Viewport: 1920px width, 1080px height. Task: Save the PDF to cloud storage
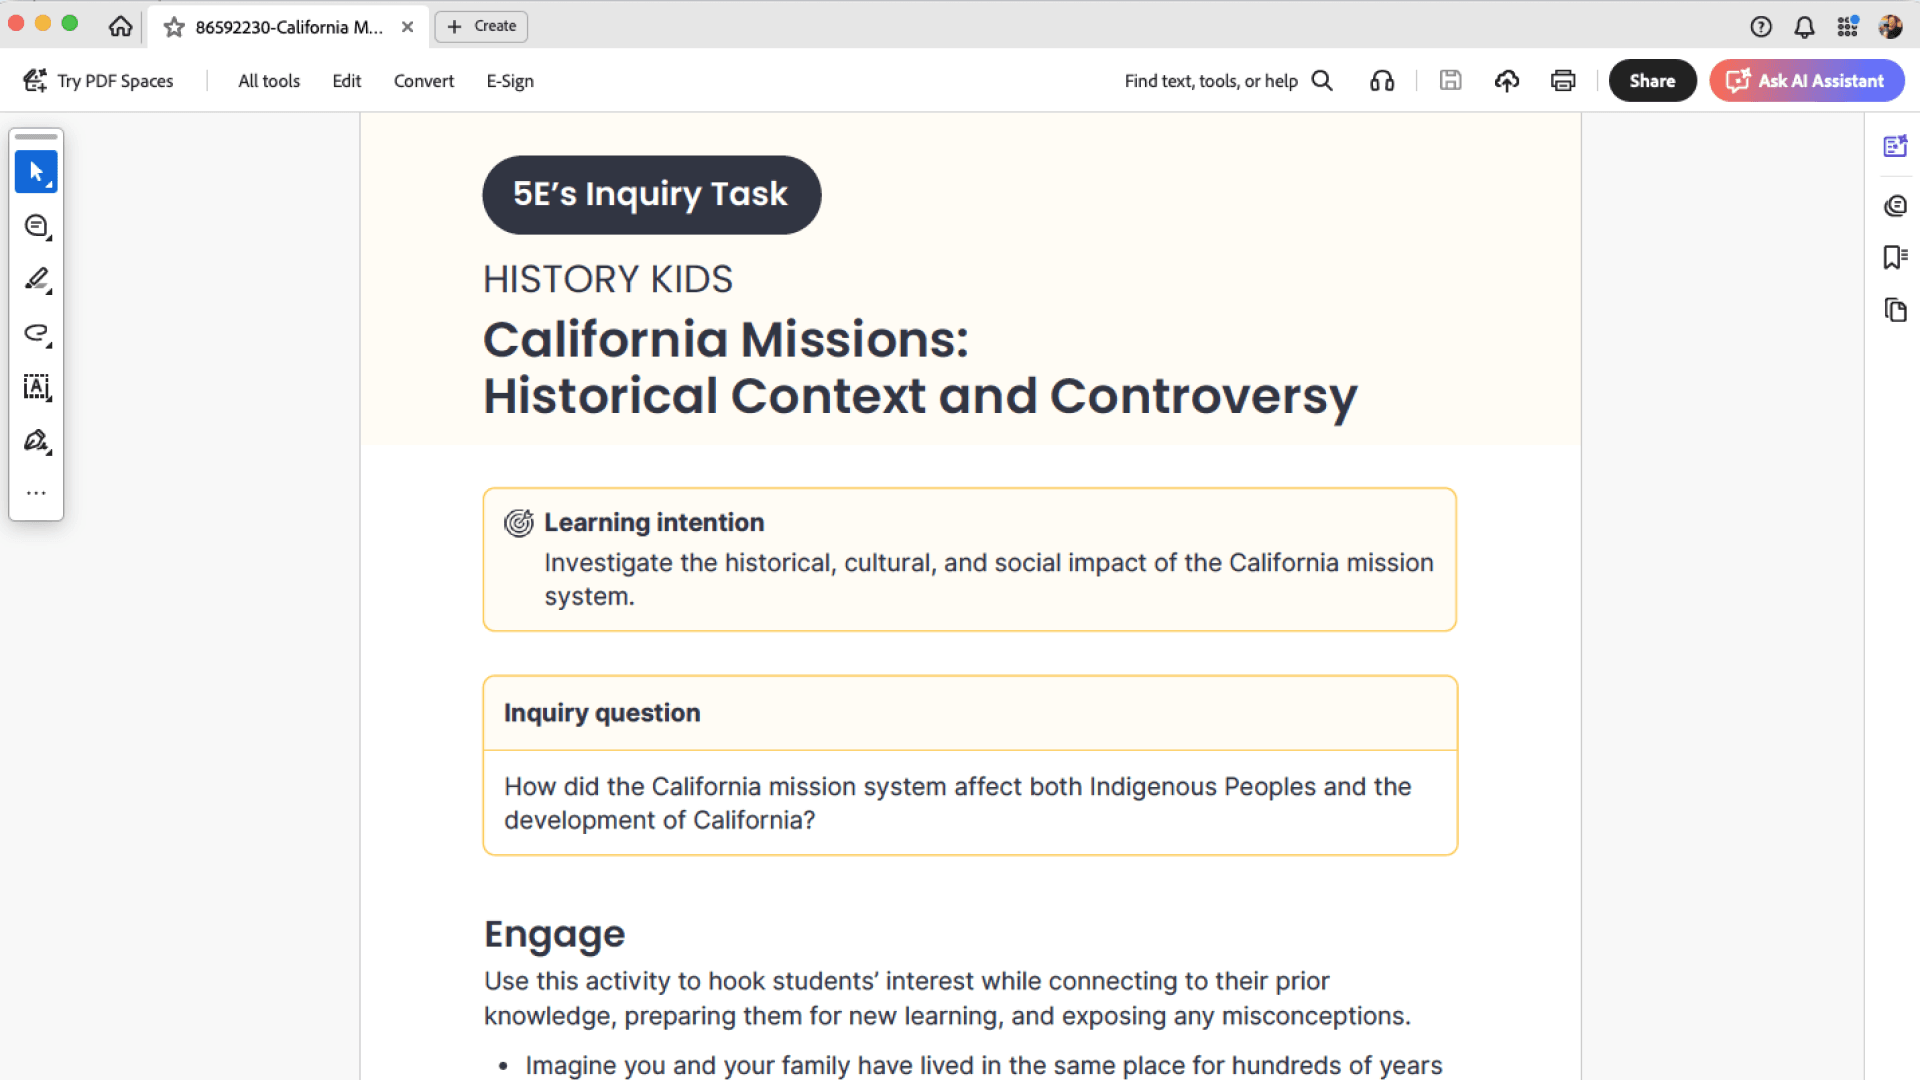[1507, 80]
